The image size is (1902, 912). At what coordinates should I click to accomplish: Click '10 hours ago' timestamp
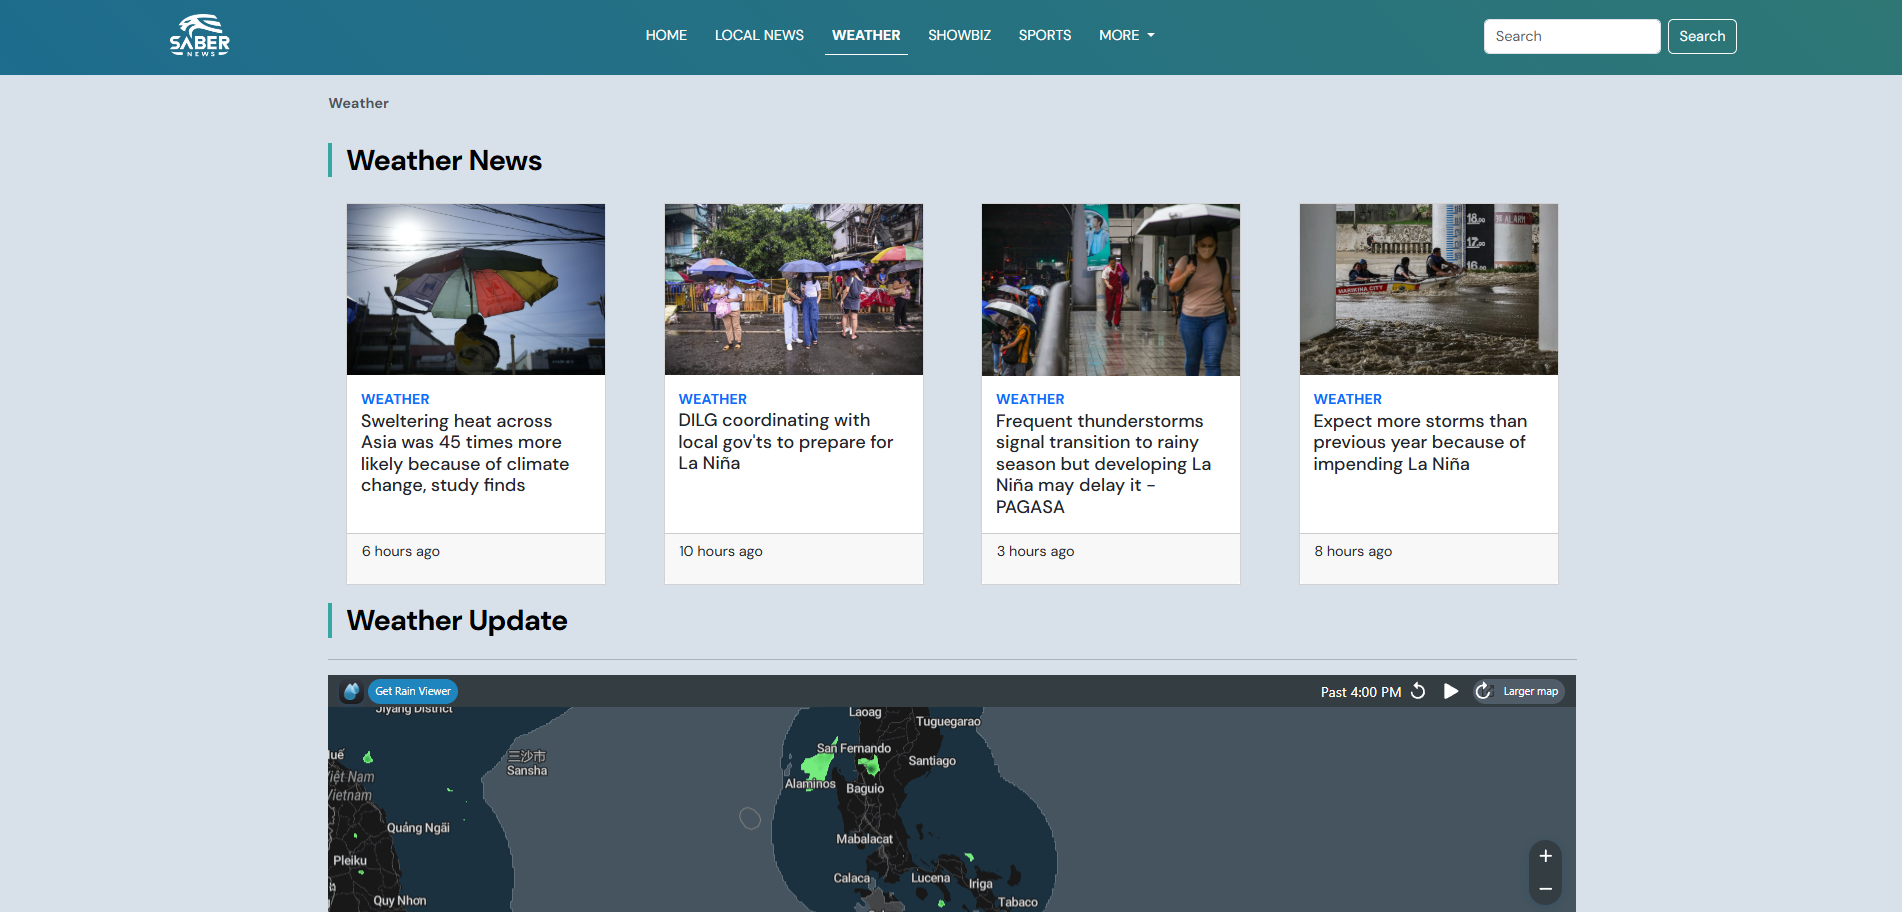(x=721, y=551)
